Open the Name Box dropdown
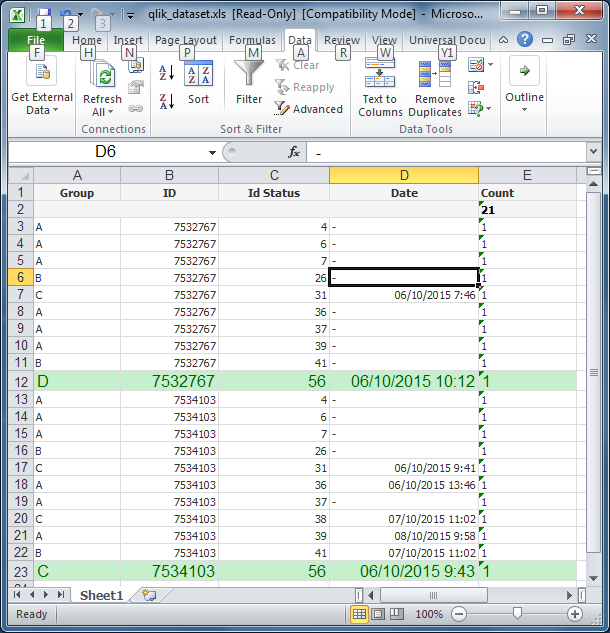 [x=212, y=153]
